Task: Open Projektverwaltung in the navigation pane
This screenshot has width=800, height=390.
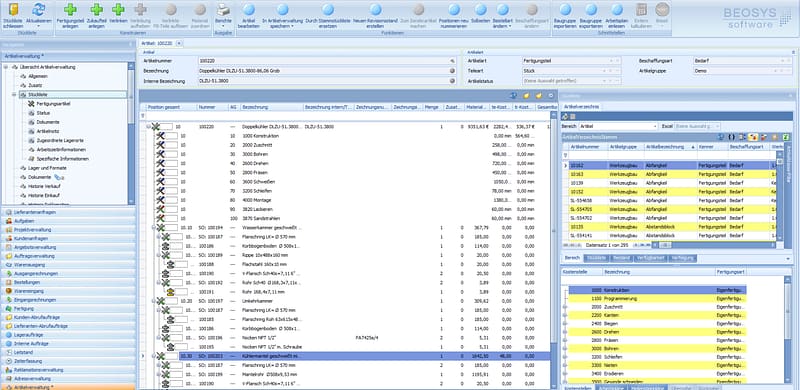Action: pyautogui.click(x=68, y=230)
